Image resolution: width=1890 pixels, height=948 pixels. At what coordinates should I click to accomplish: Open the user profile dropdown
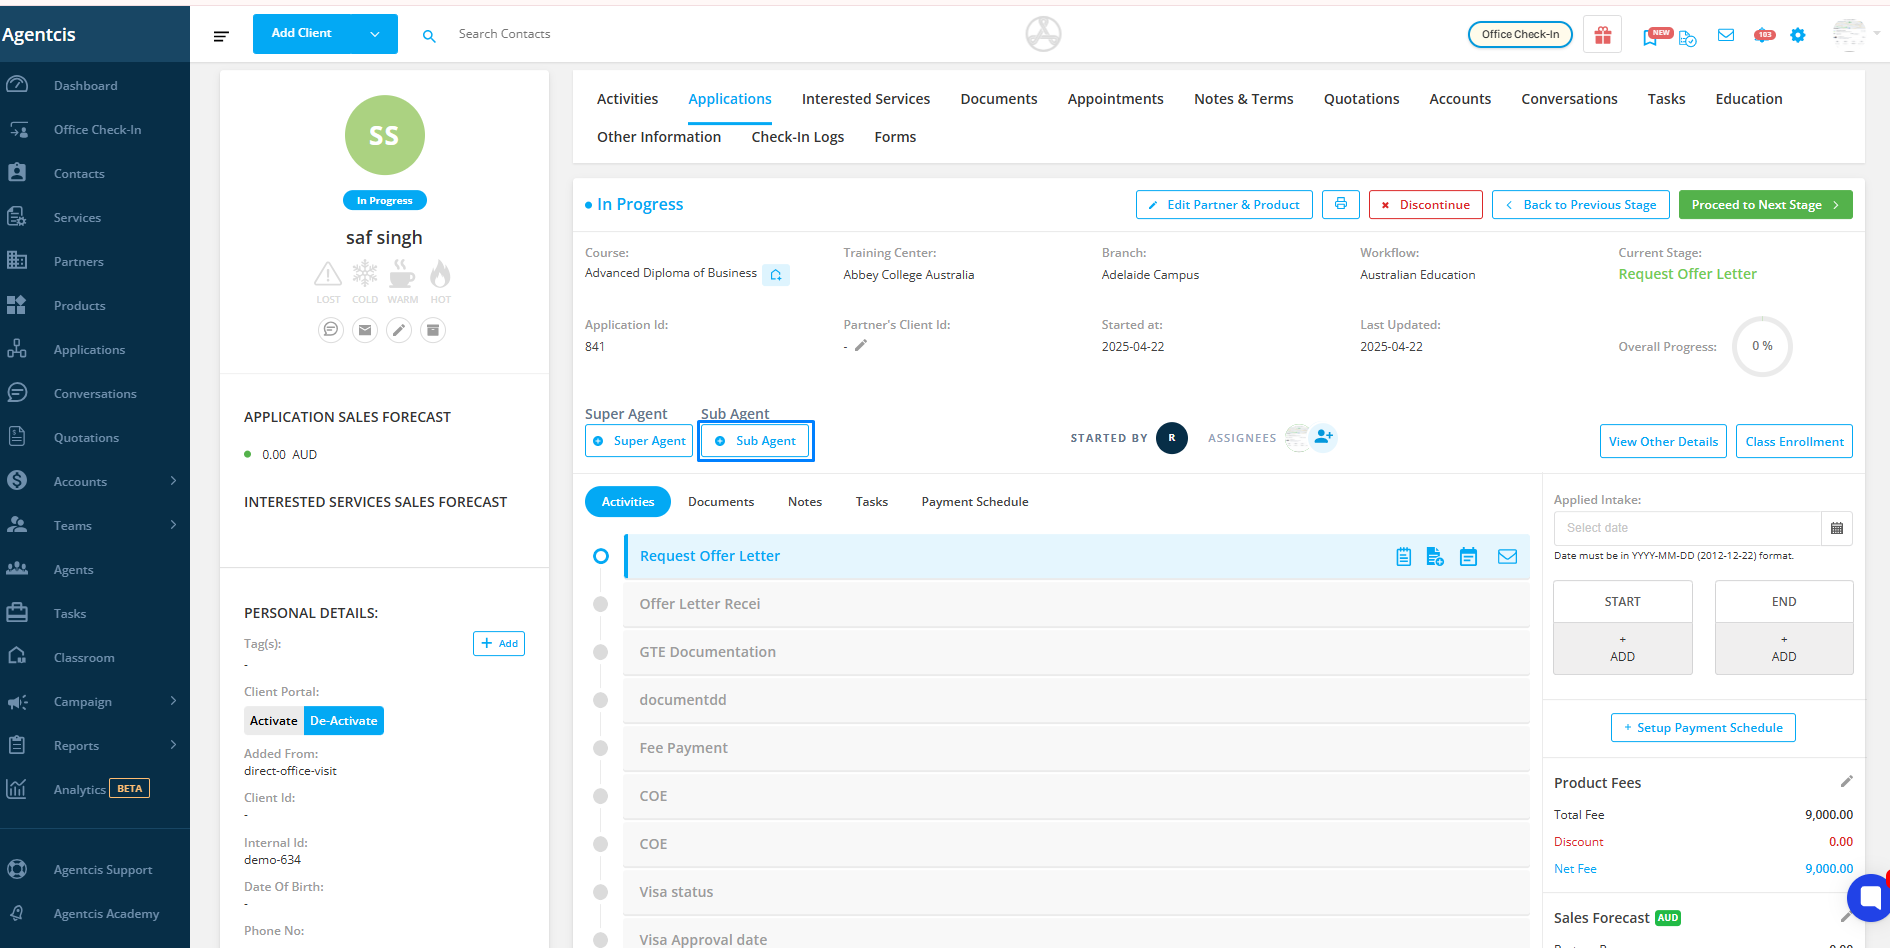coord(1856,34)
